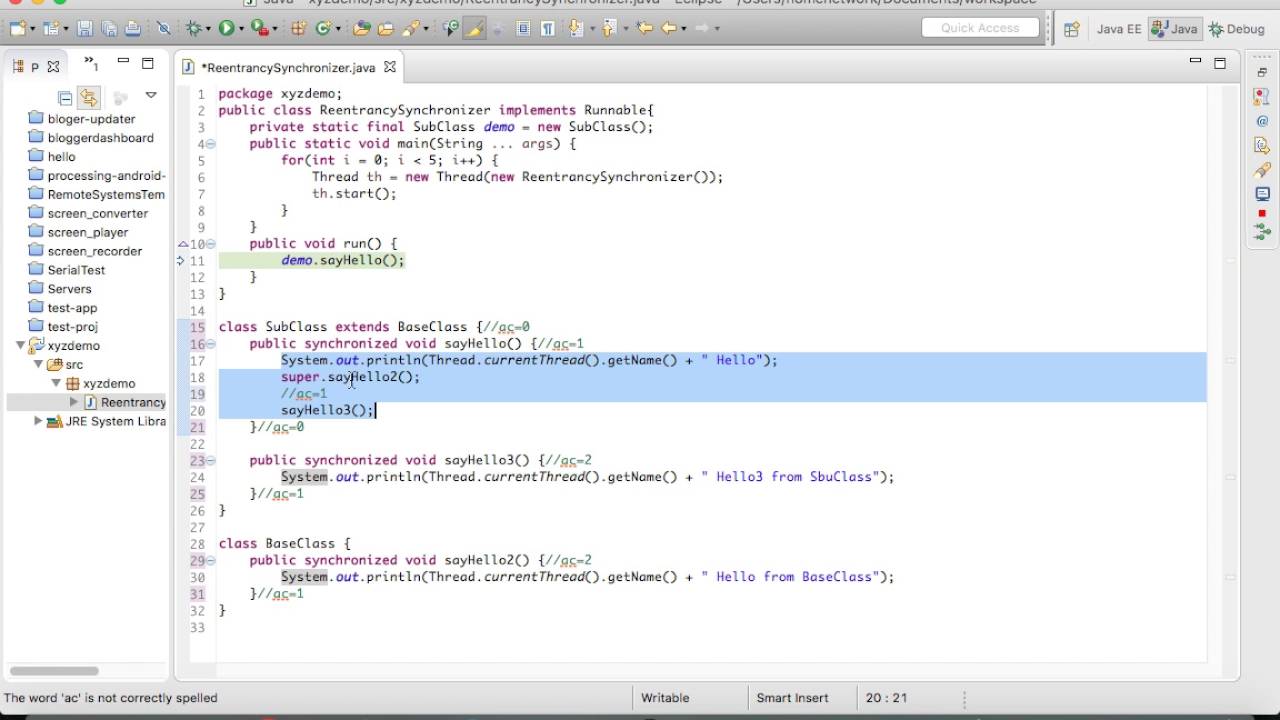Switch to the Java EE perspective

1118,29
